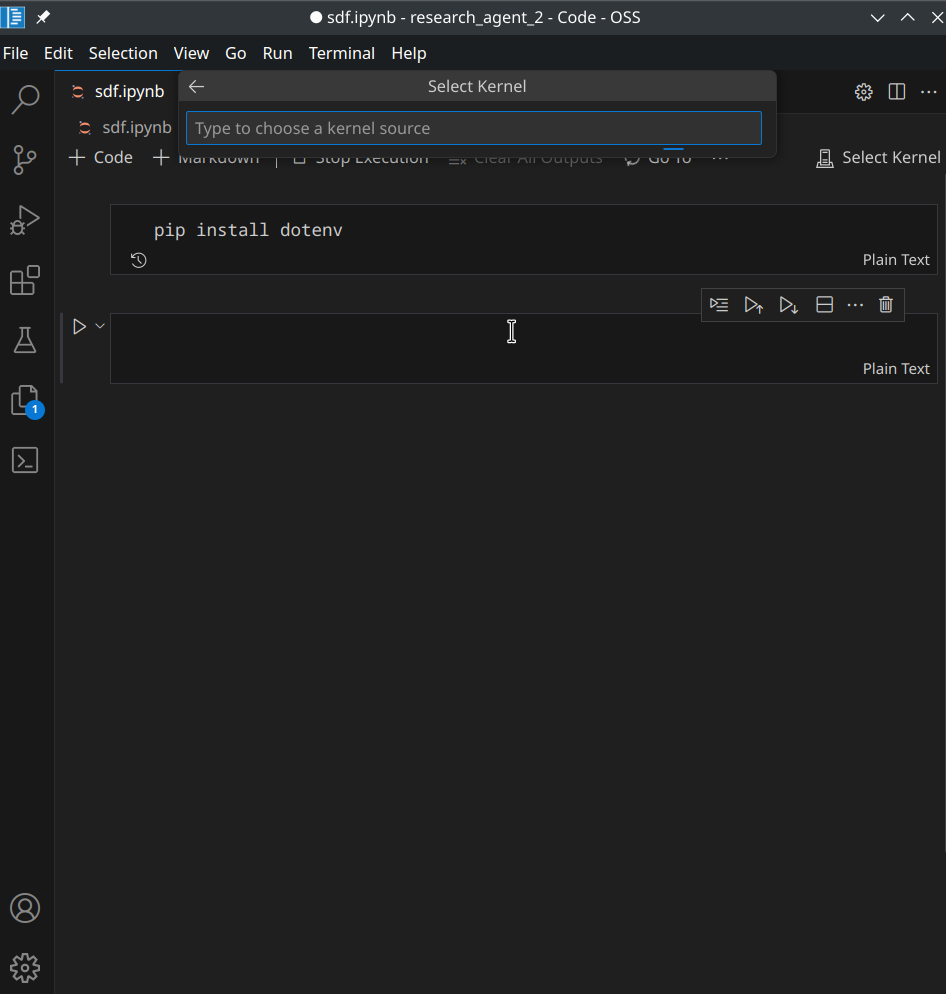Open the Run menu

point(278,53)
